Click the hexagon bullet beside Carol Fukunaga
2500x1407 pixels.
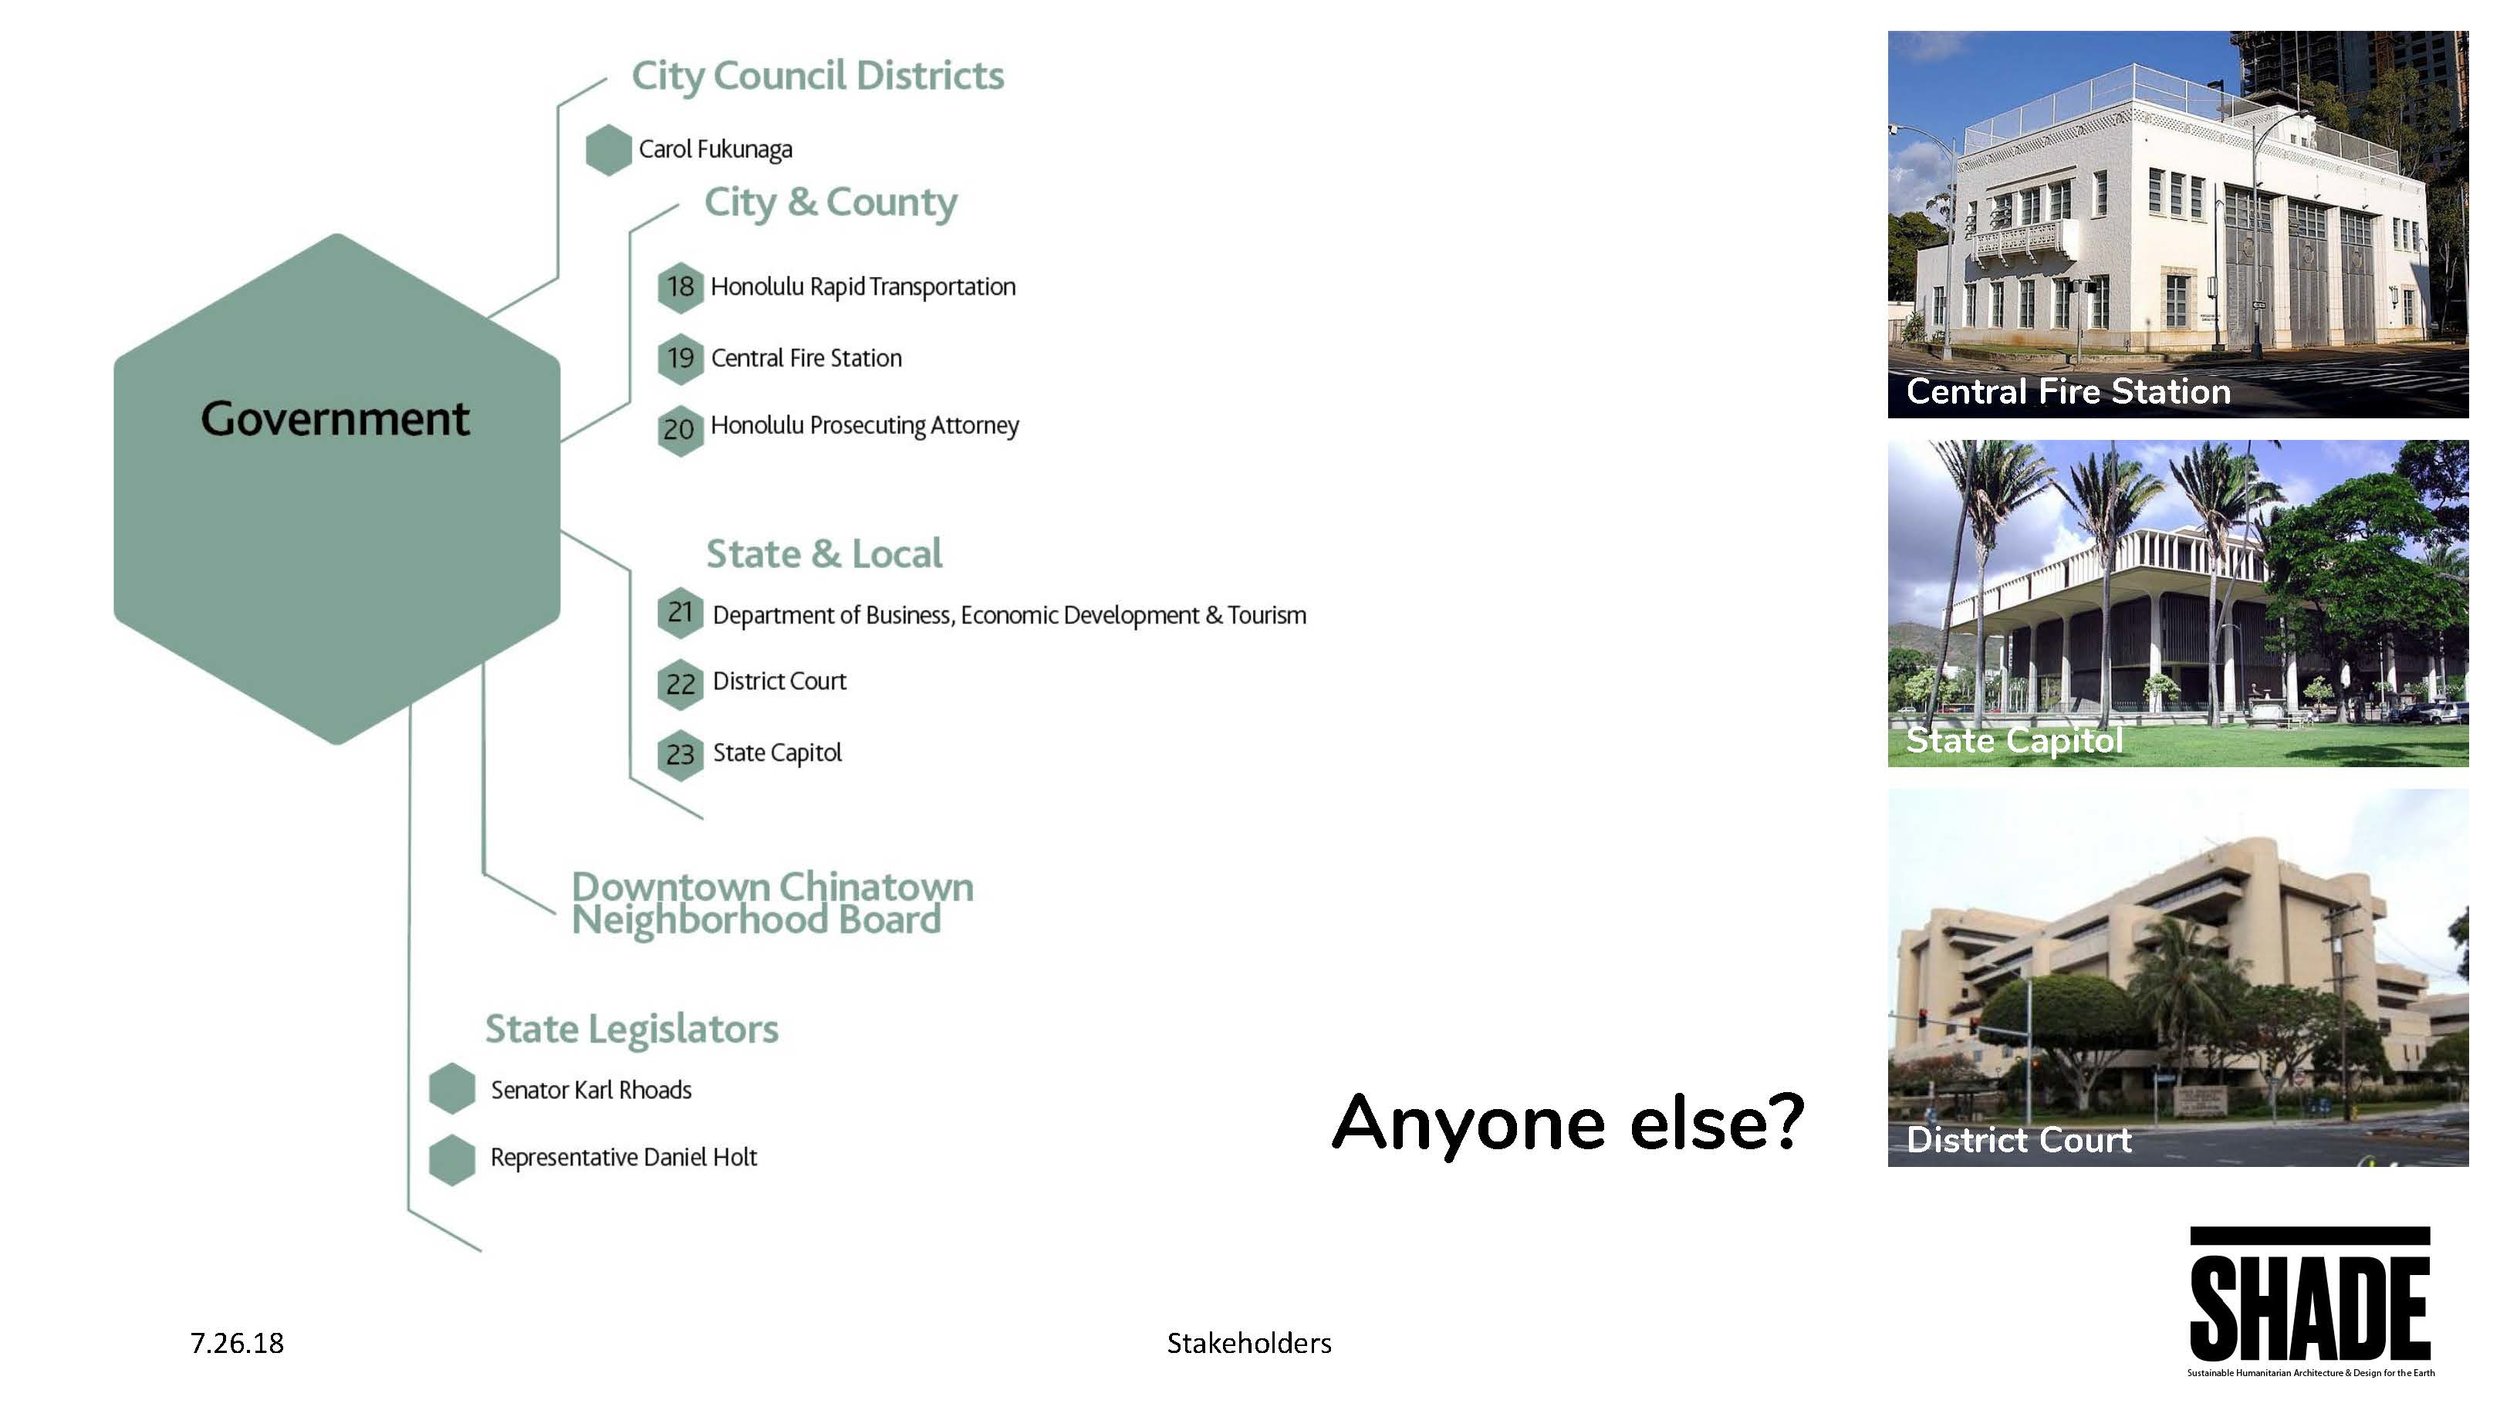[608, 150]
